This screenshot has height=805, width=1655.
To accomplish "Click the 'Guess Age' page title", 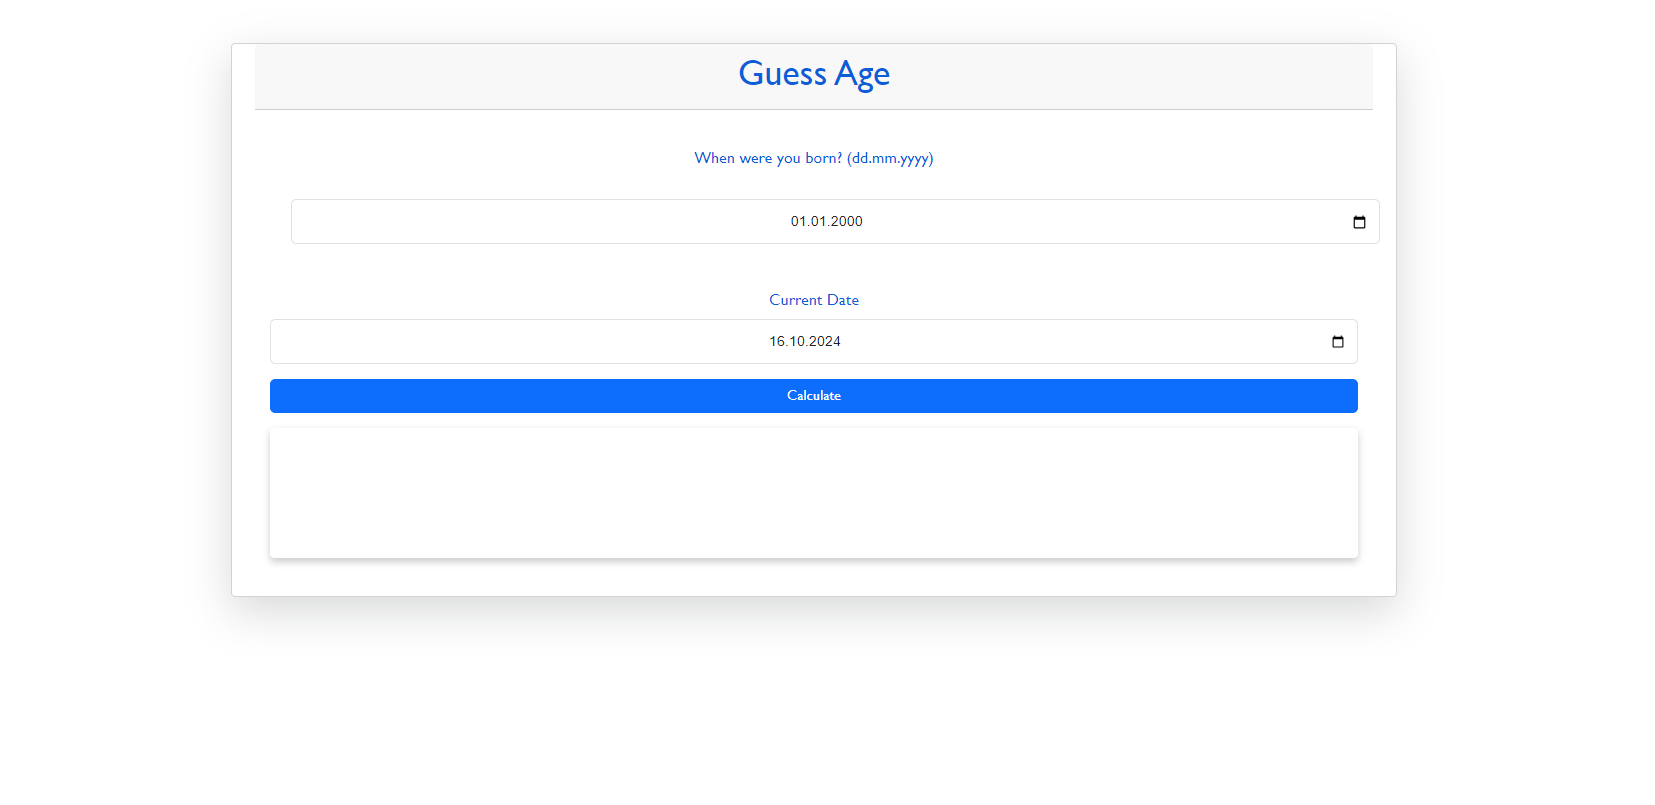I will pos(813,73).
